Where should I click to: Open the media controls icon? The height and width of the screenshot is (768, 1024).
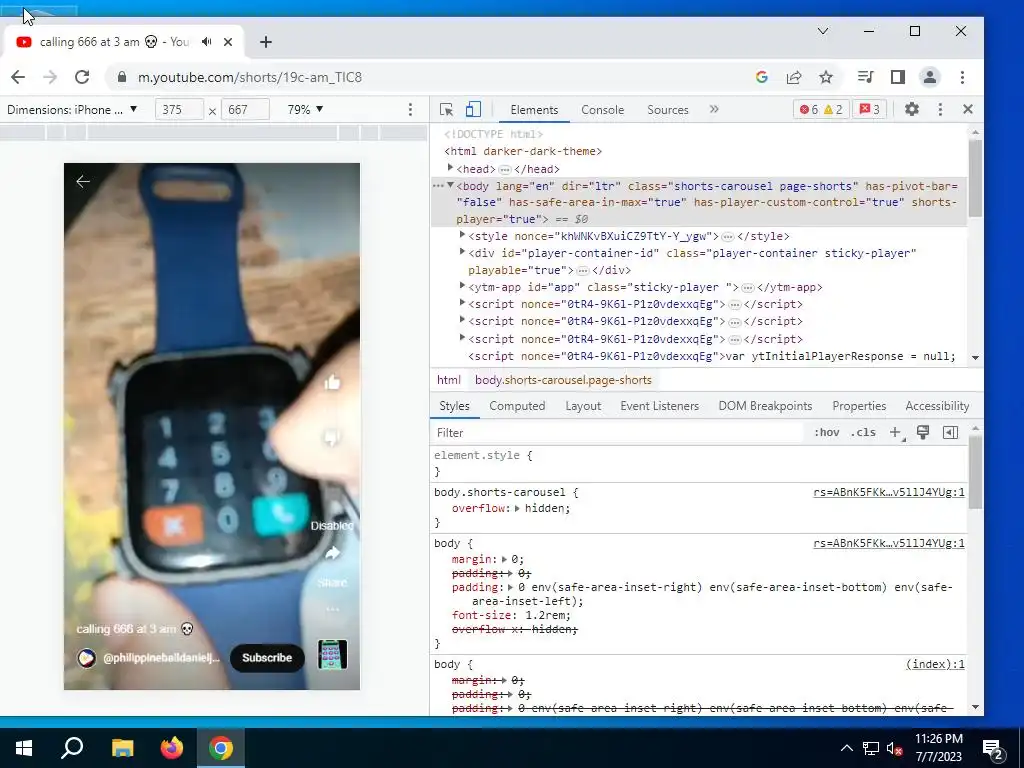[x=865, y=77]
